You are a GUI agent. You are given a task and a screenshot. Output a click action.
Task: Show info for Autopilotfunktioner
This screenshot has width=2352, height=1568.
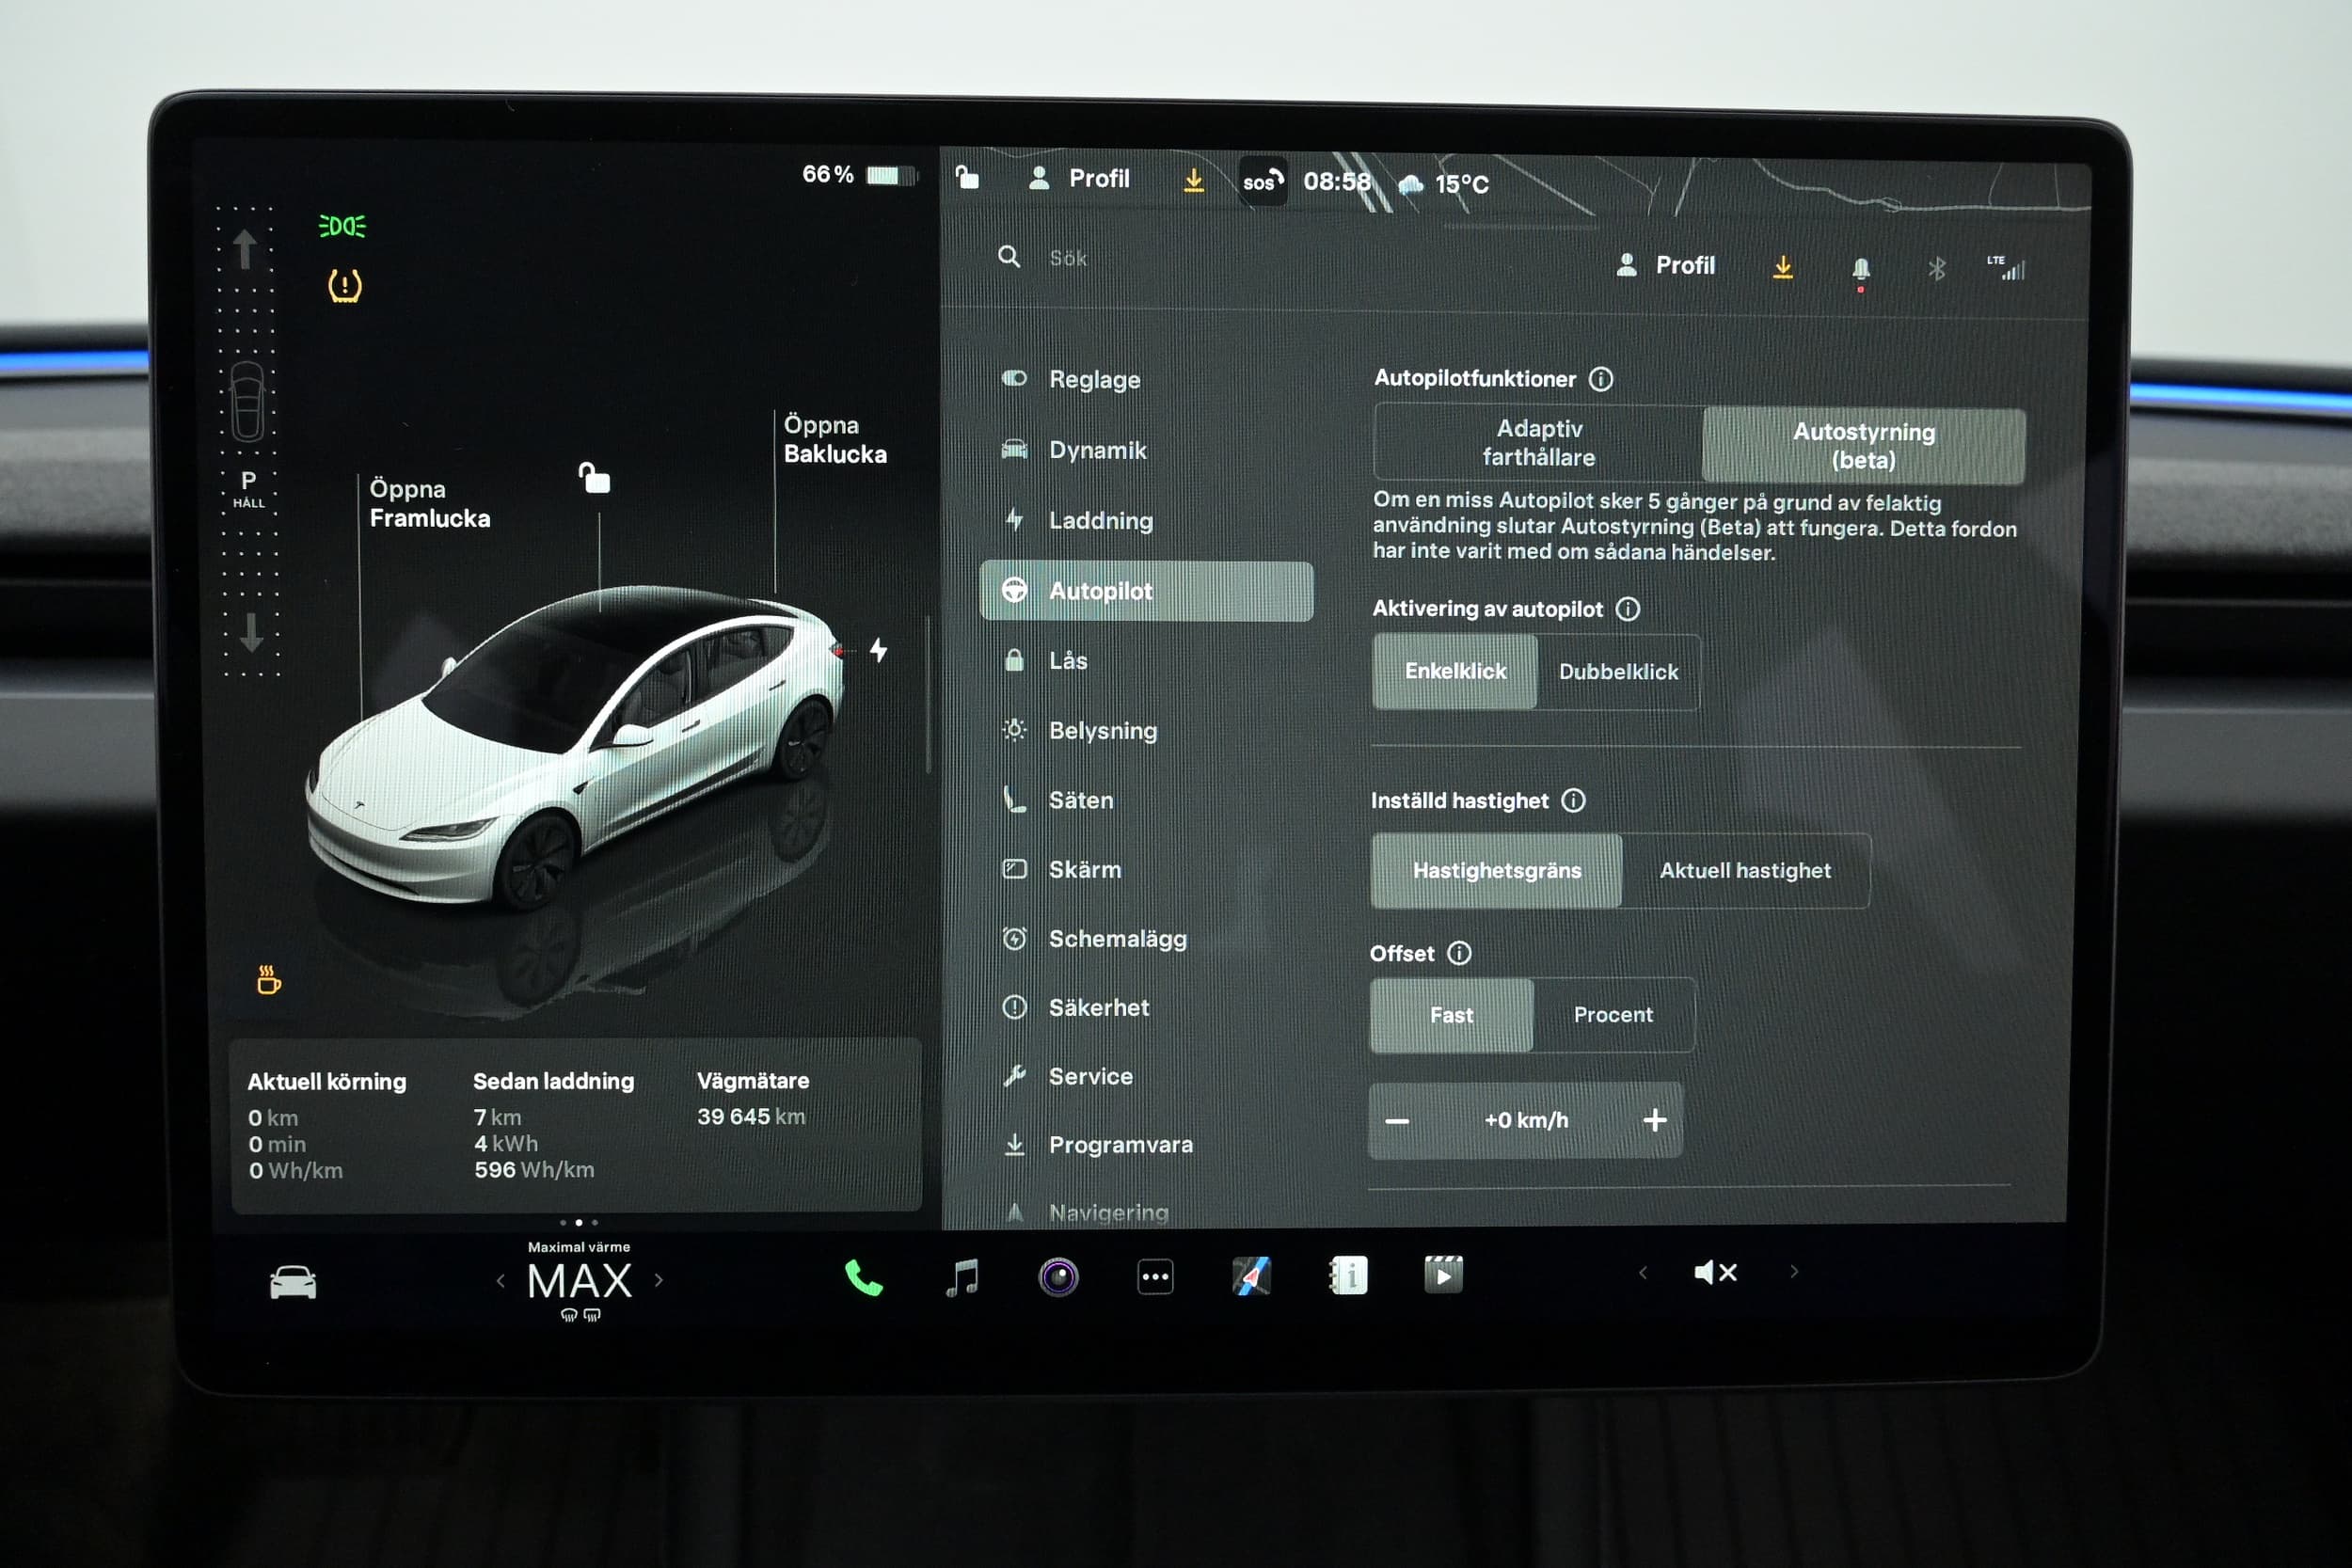coord(1600,379)
